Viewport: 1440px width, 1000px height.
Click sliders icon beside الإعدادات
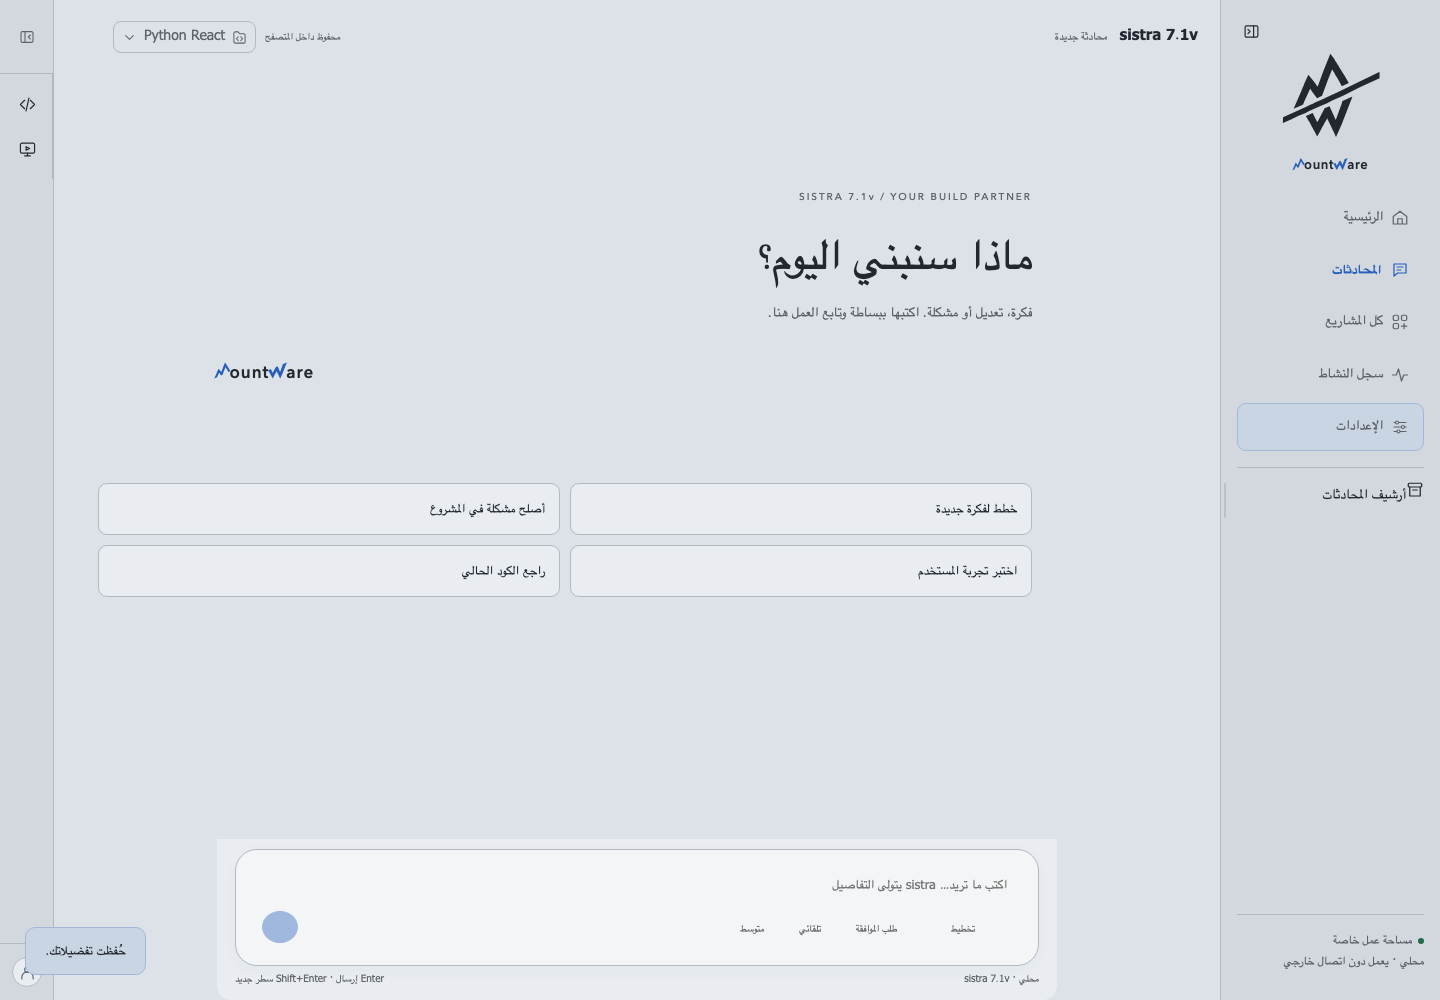tap(1400, 426)
